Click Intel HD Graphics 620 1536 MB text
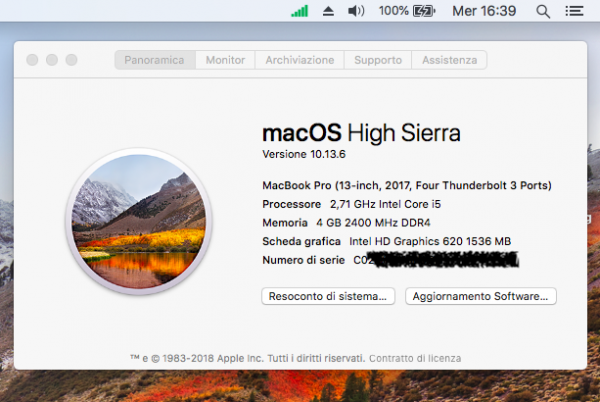Viewport: 600px width, 402px height. (430, 241)
